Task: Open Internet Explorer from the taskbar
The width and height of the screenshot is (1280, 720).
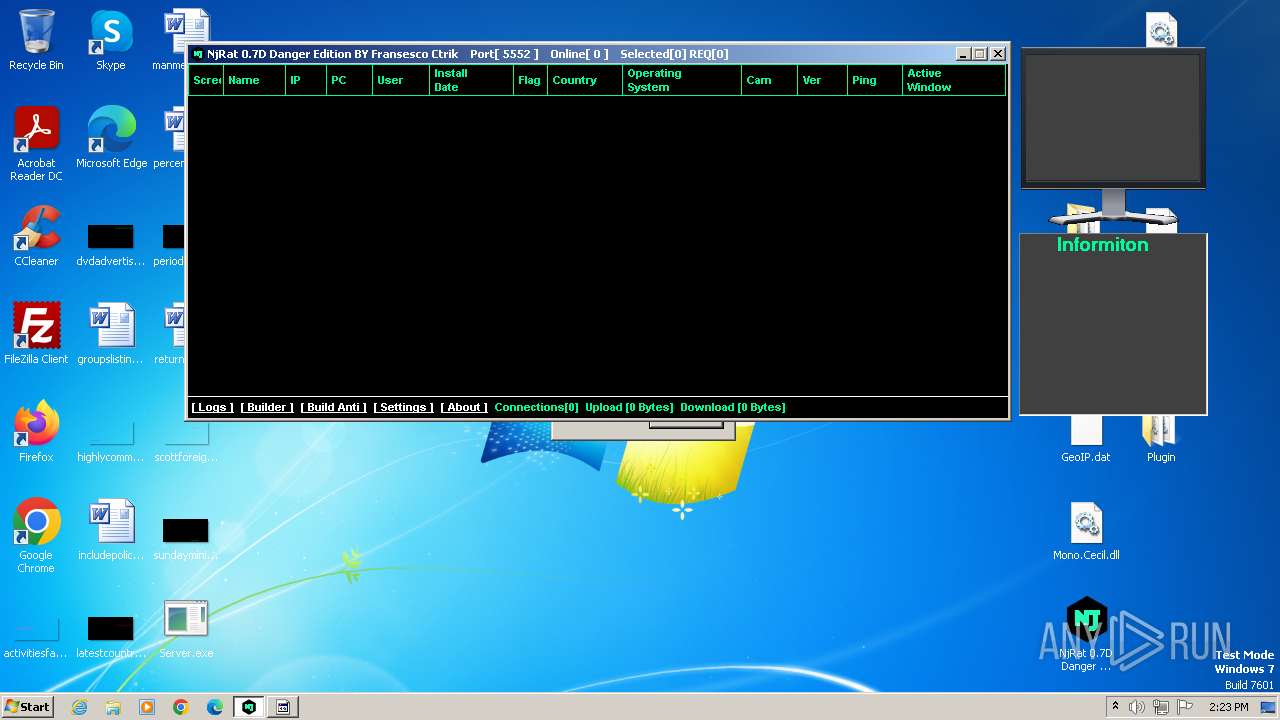Action: pyautogui.click(x=80, y=707)
